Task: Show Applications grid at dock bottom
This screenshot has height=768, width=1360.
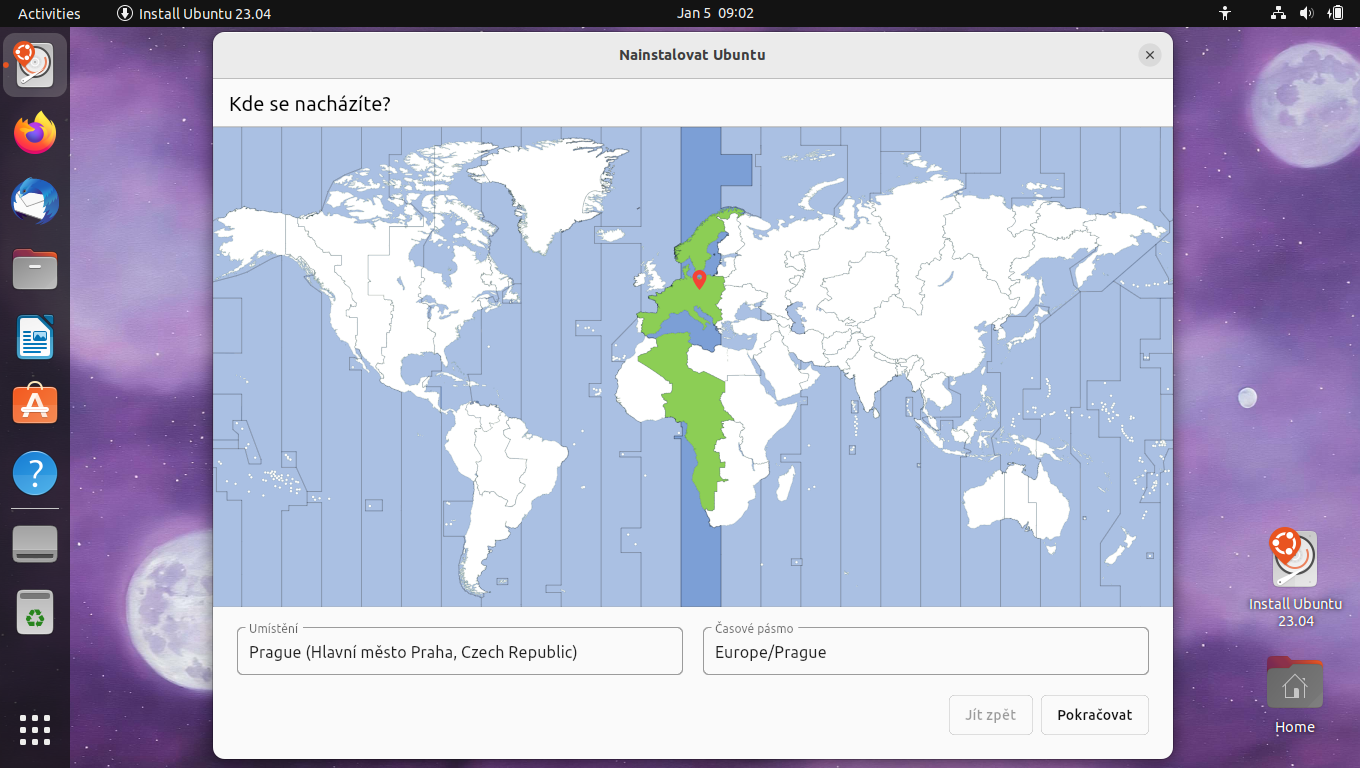Action: coord(35,729)
